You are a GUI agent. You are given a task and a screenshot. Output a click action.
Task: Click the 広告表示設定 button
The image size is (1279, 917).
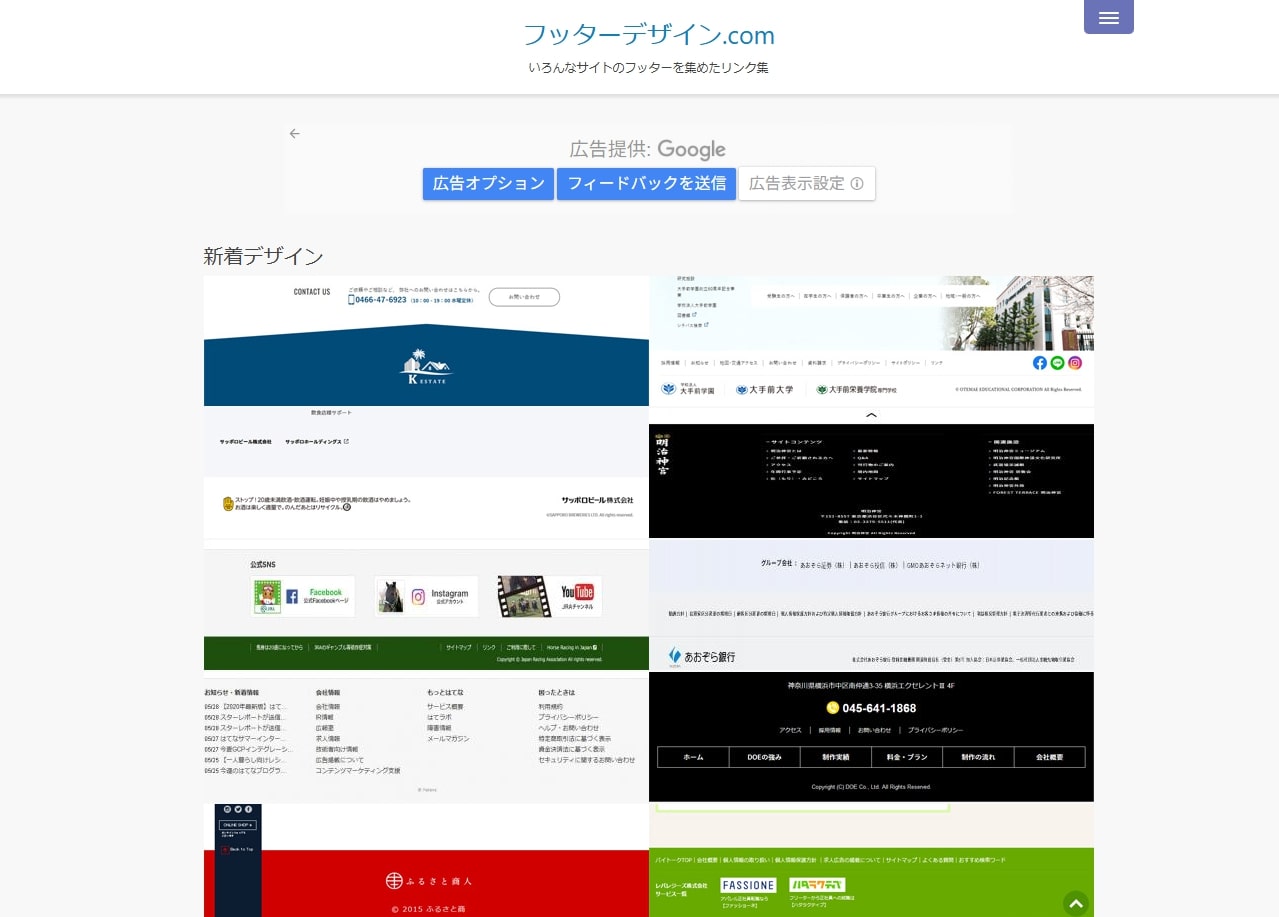point(807,183)
